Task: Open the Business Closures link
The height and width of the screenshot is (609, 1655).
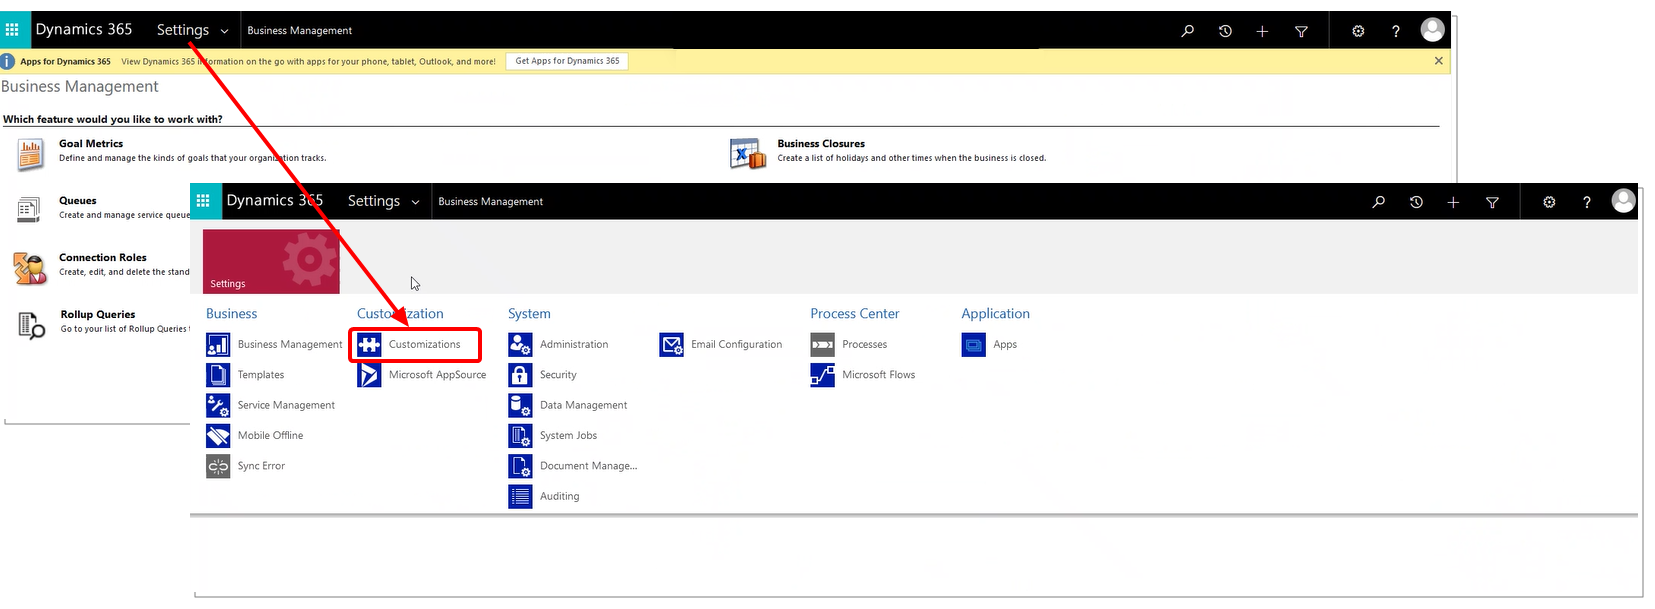Action: click(x=821, y=144)
